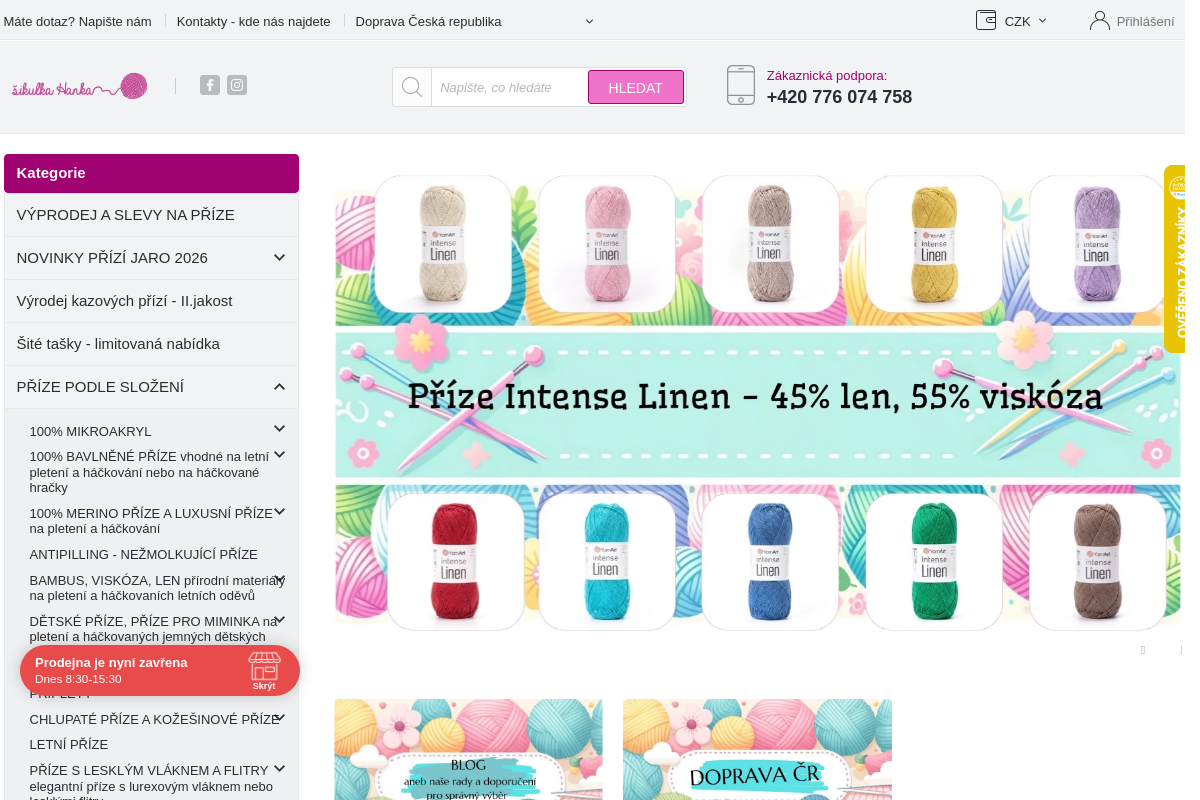The width and height of the screenshot is (1200, 800).
Task: Open the CZK currency dropdown
Action: tap(1026, 21)
